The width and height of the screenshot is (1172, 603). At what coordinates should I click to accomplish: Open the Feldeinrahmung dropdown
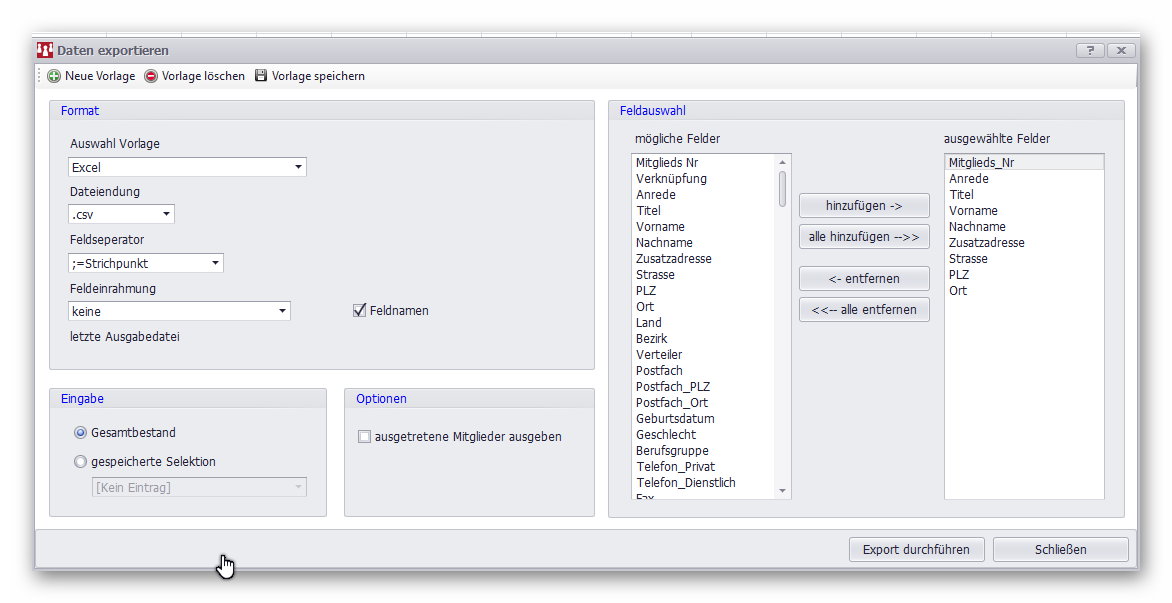[x=282, y=312]
